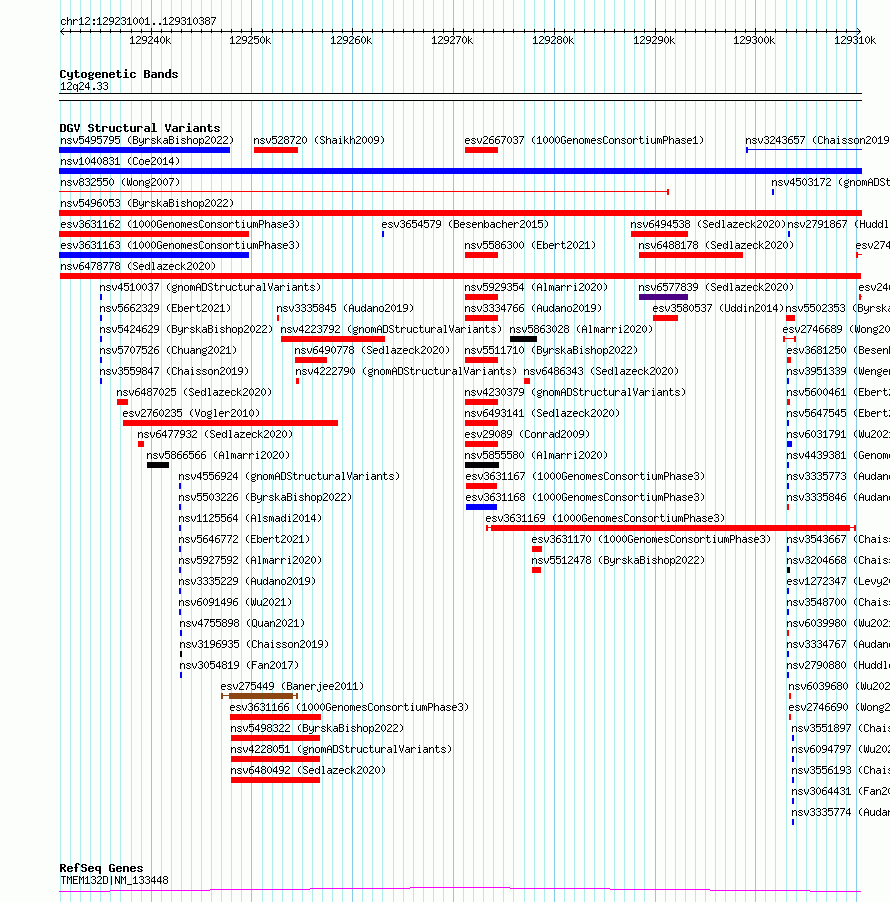Click nsv5929354 (Almarri2020) label
Image resolution: width=890 pixels, height=902 pixels.
pos(536,287)
